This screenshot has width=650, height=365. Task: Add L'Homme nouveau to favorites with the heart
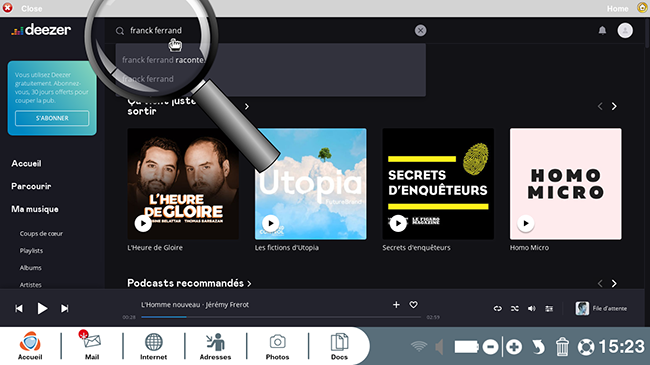point(413,305)
